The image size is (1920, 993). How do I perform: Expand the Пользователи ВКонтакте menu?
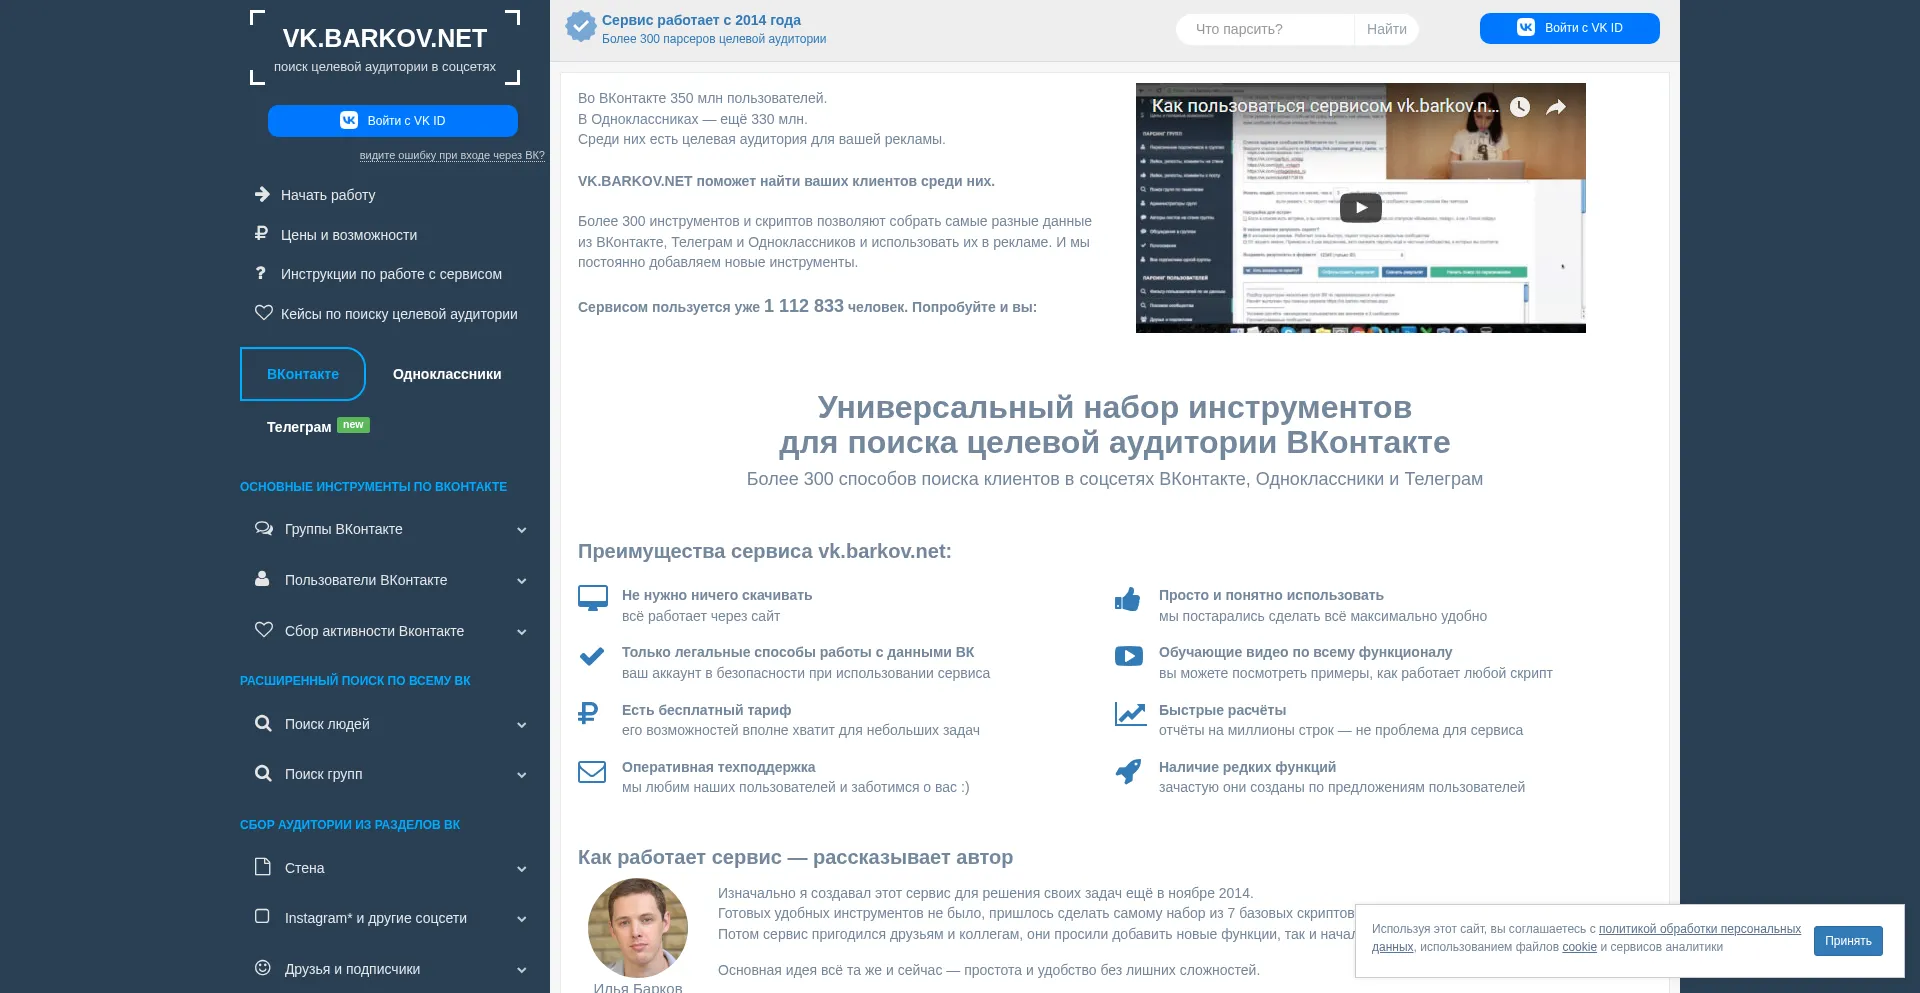click(x=521, y=581)
